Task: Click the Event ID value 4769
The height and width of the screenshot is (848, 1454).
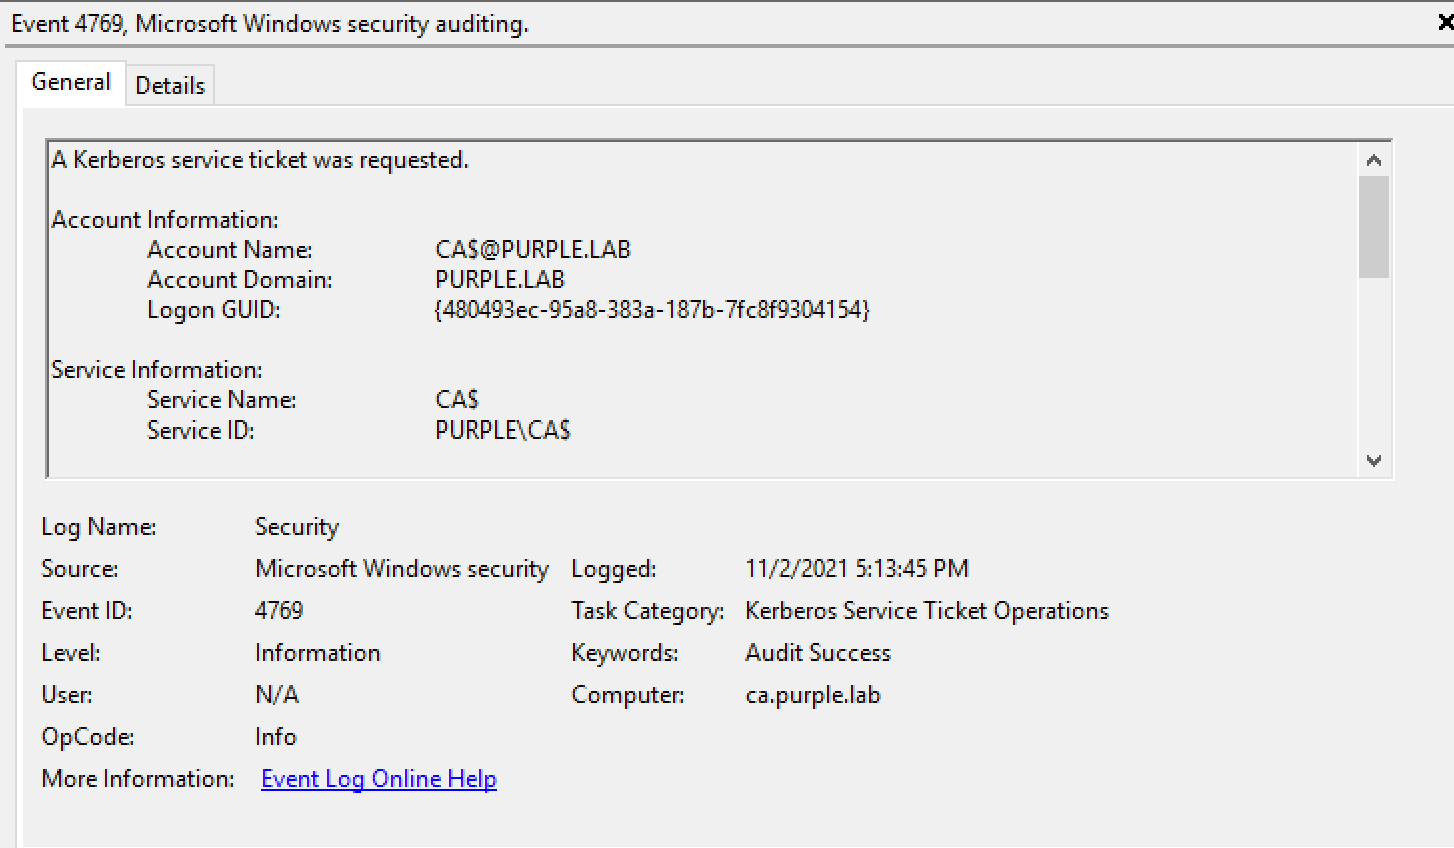Action: point(279,611)
